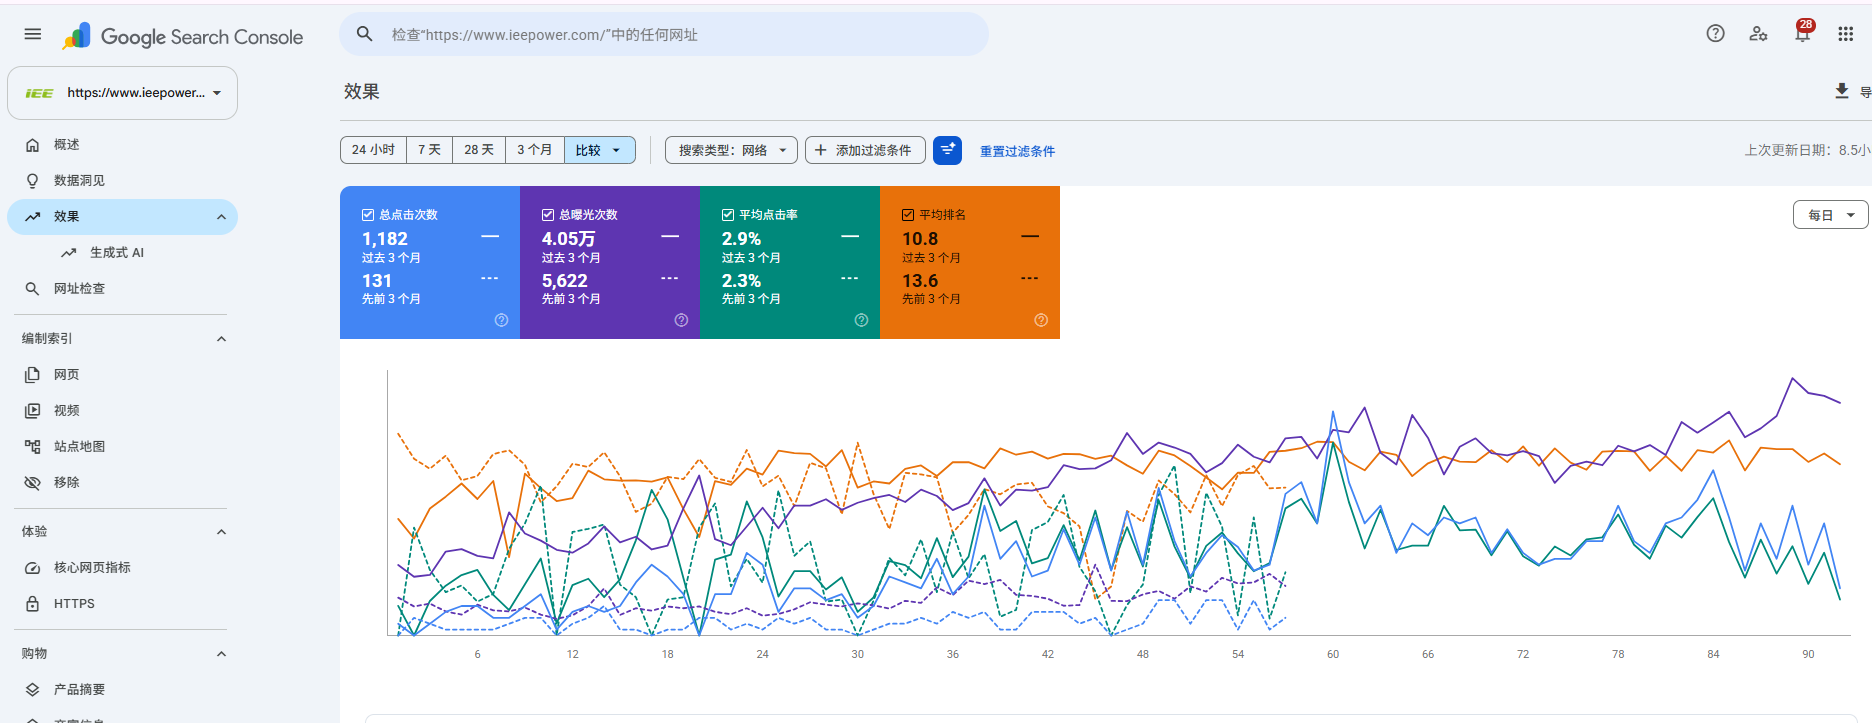The height and width of the screenshot is (723, 1872).
Task: Click the 导出 export label
Action: (x=1865, y=92)
